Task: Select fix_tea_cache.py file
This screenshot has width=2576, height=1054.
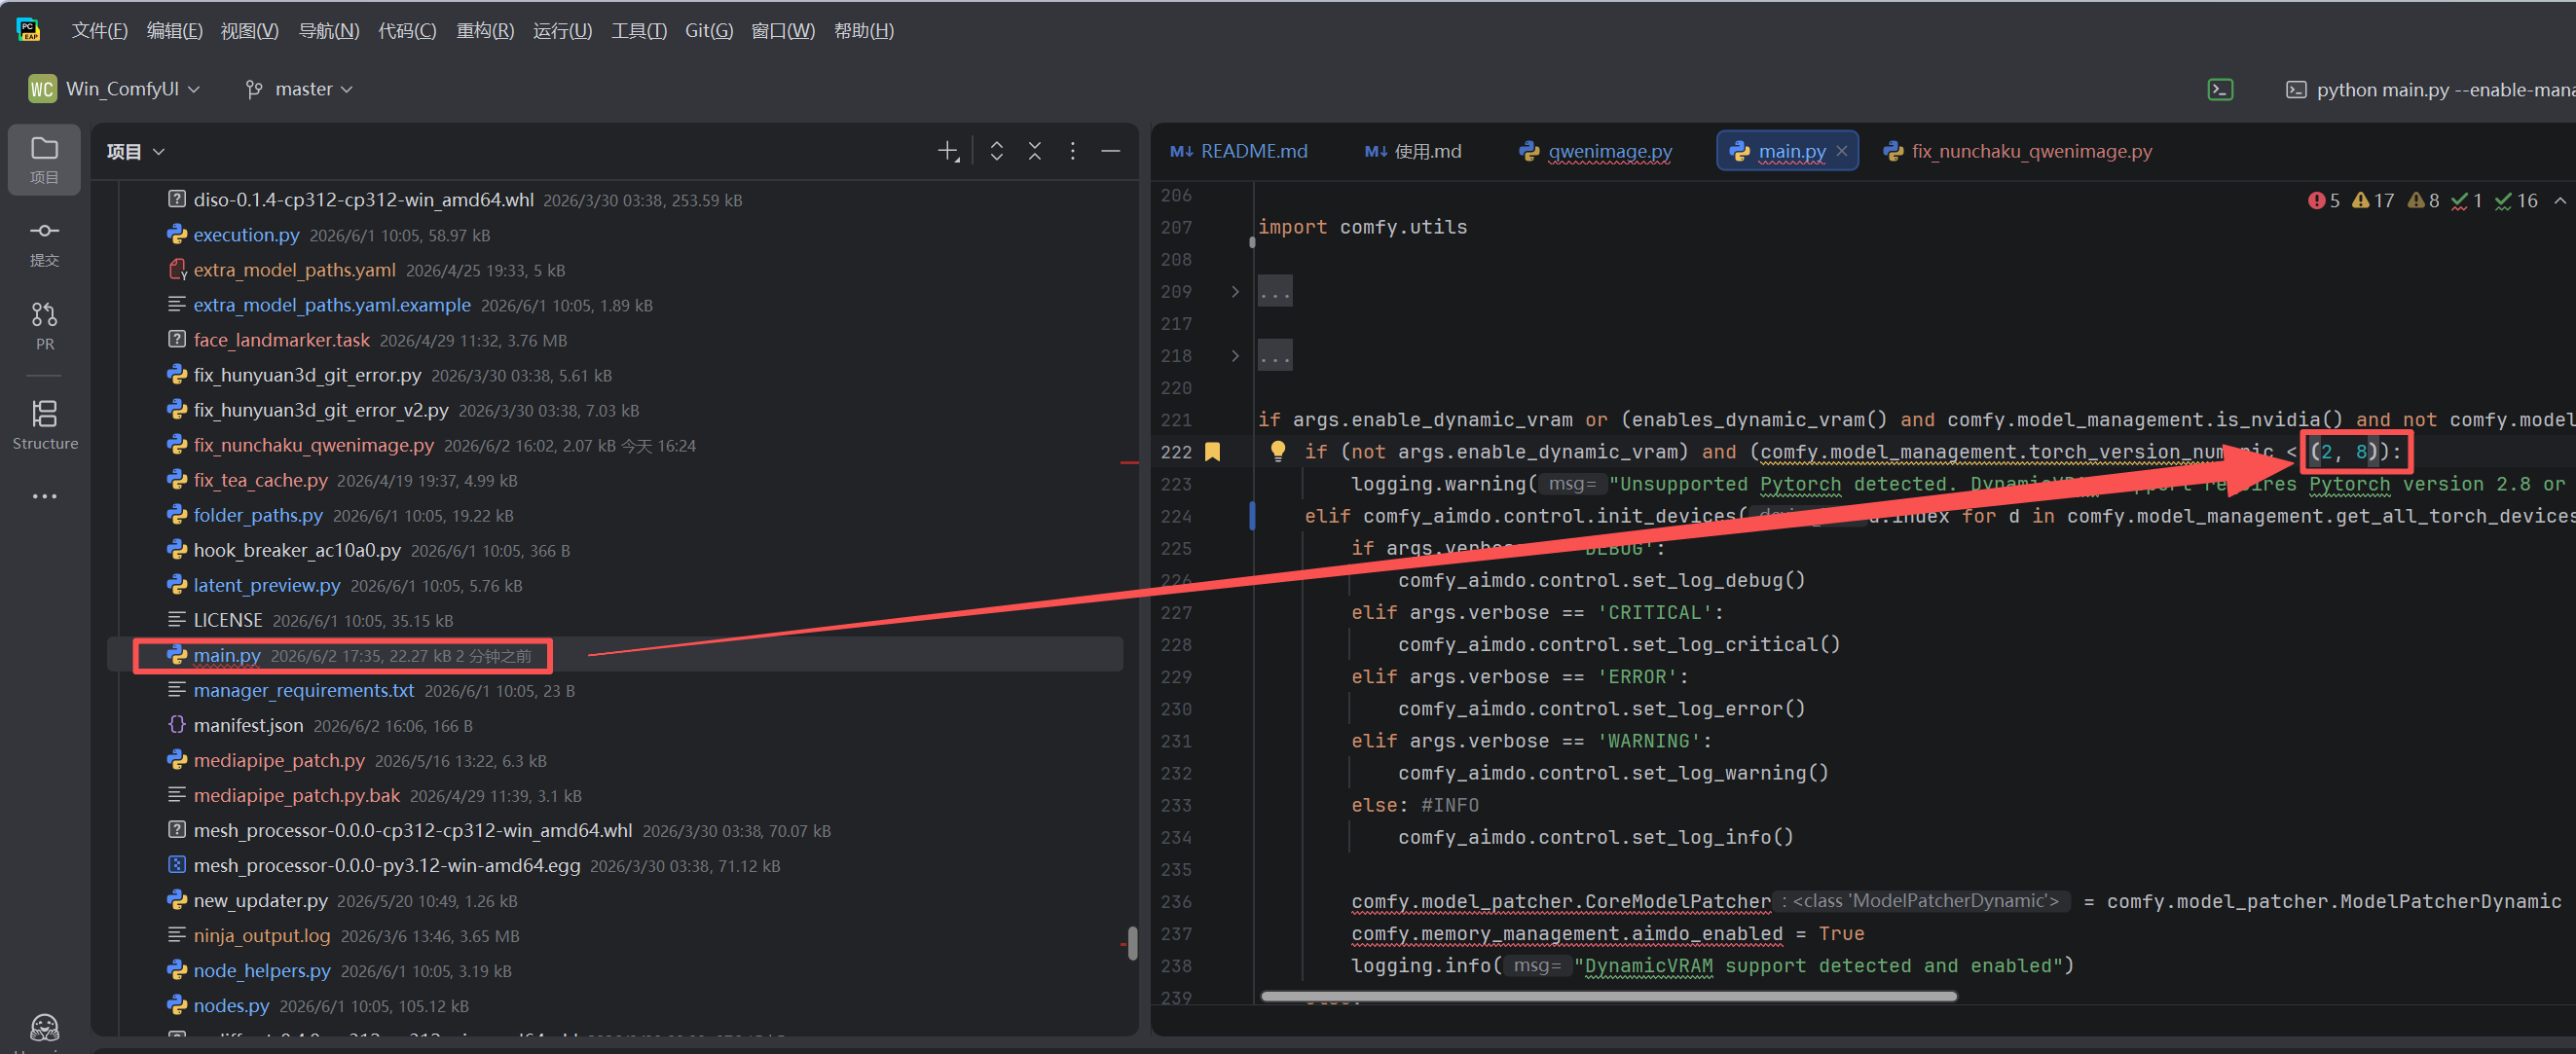Action: pos(260,480)
